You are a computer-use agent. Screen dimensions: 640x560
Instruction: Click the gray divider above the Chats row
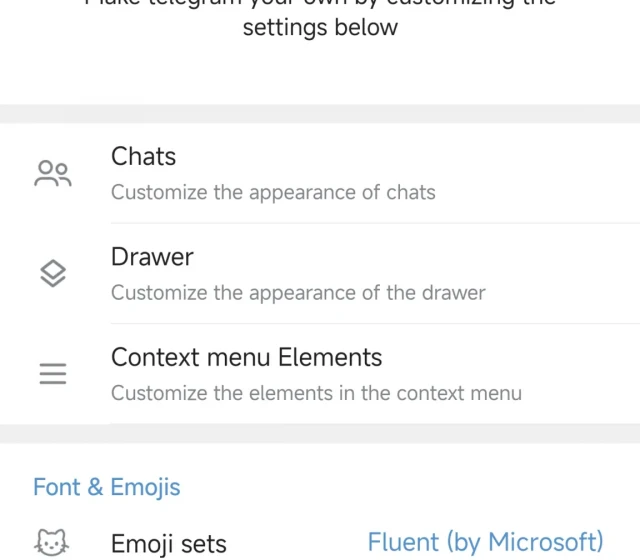click(320, 113)
